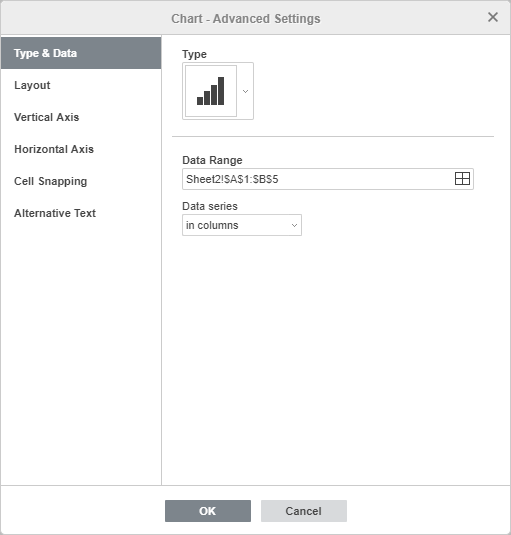Close the Chart Advanced Settings dialog
This screenshot has width=511, height=535.
tap(493, 17)
